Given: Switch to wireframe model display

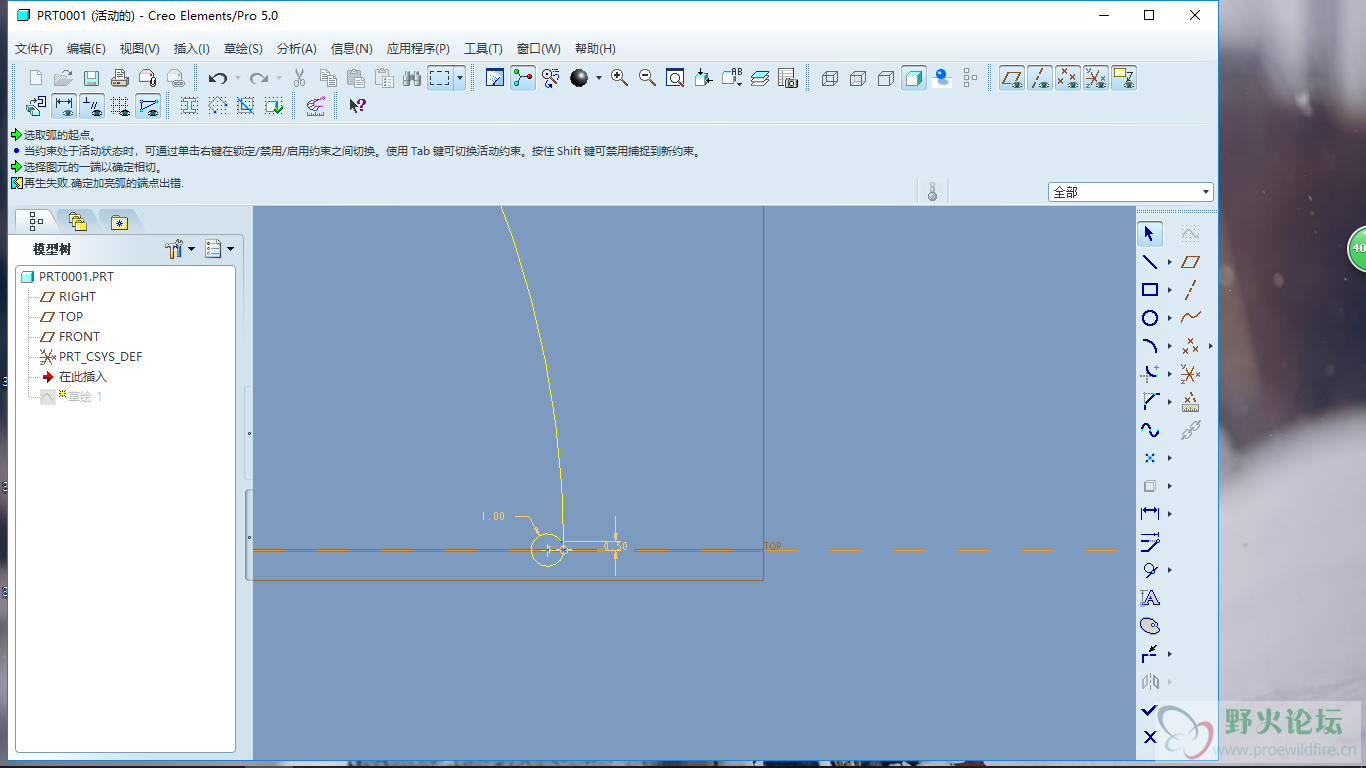Looking at the screenshot, I should (x=830, y=78).
